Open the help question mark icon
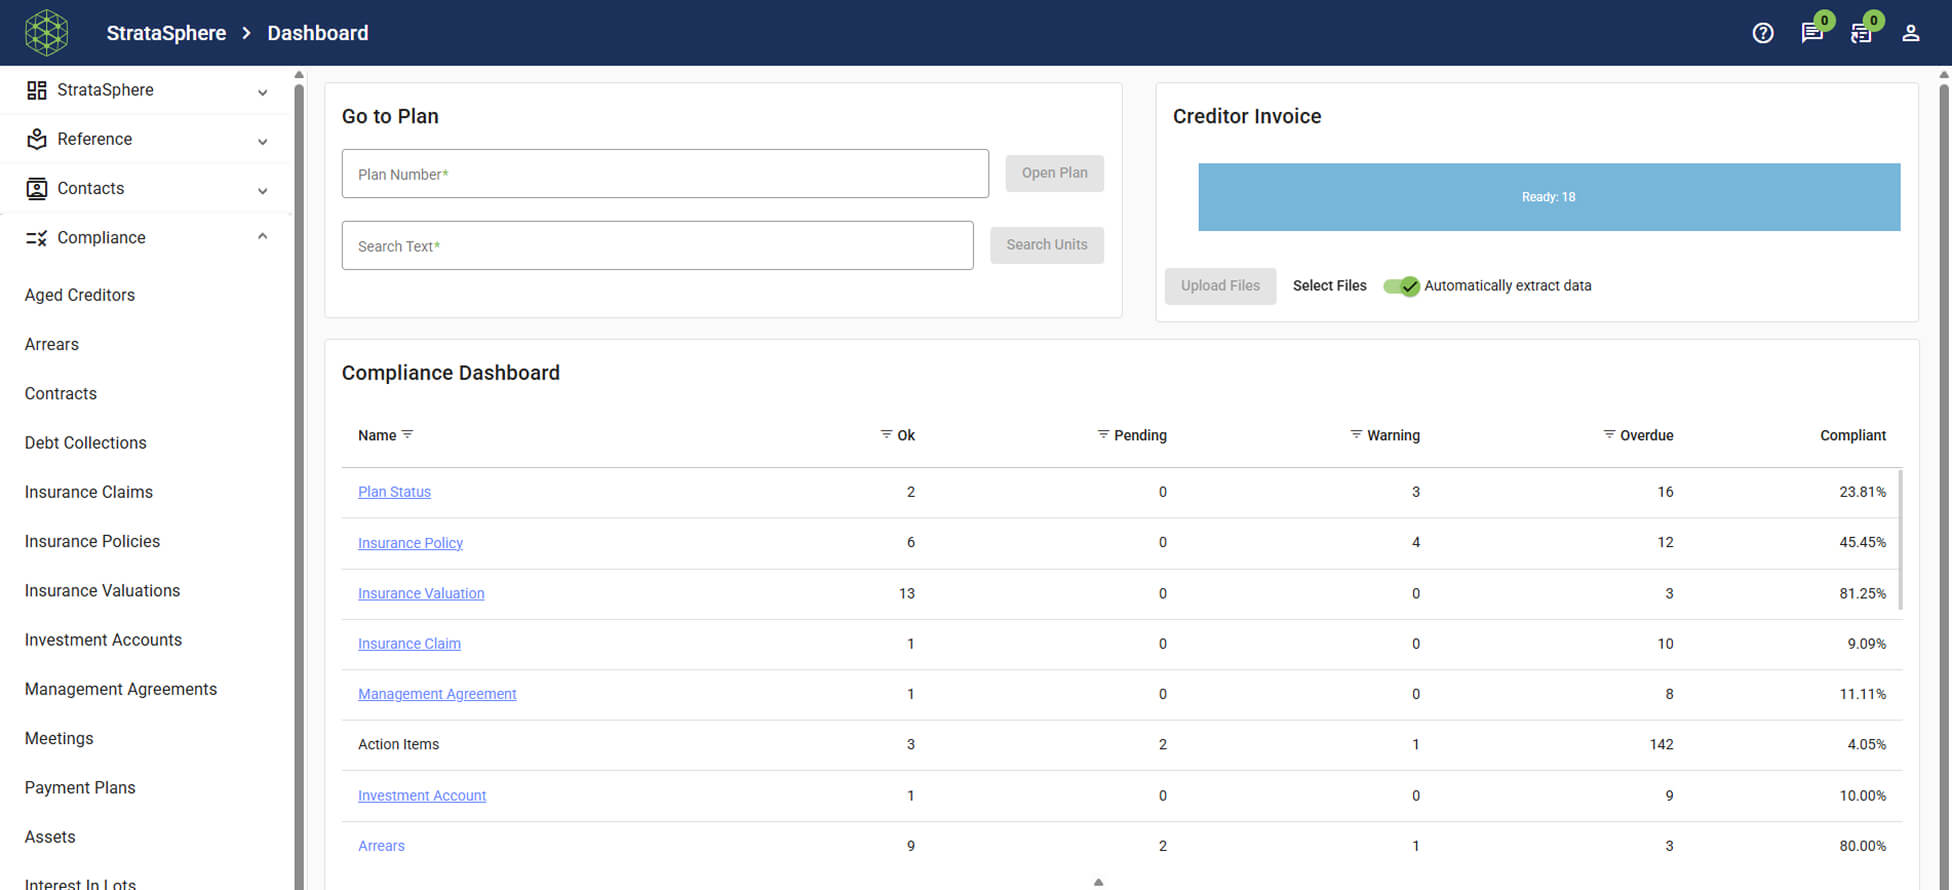This screenshot has height=890, width=1952. tap(1763, 33)
